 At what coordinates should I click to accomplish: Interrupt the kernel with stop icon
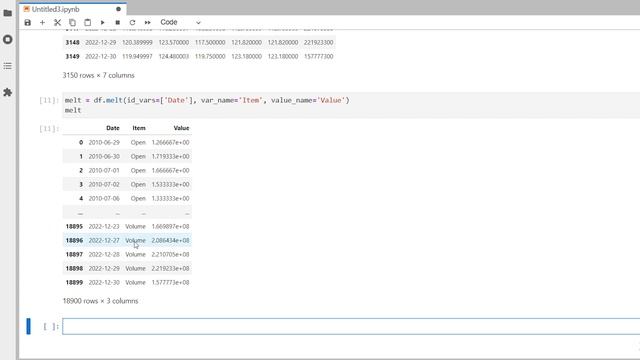click(x=118, y=22)
